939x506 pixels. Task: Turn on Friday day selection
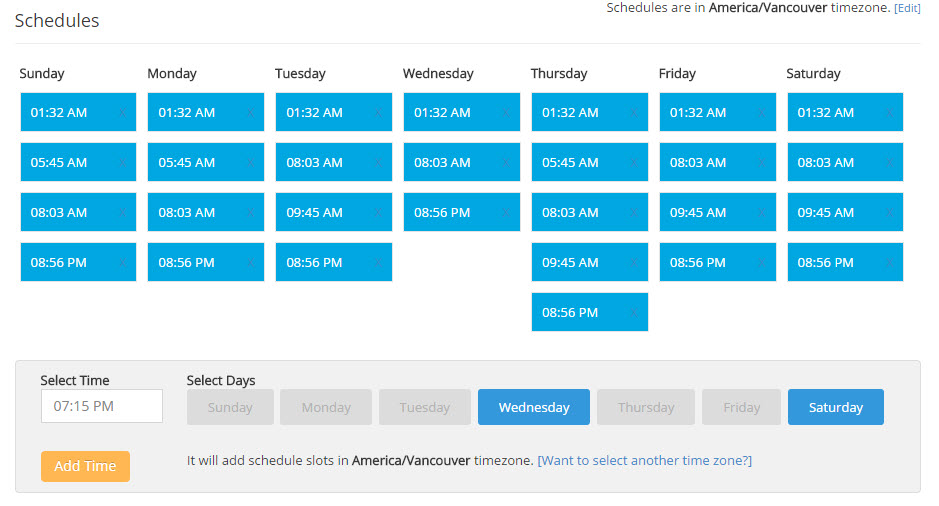point(742,407)
